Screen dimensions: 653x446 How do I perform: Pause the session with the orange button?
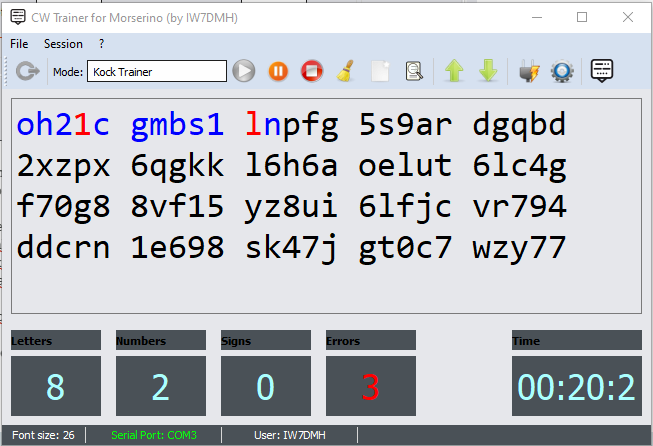pos(278,71)
